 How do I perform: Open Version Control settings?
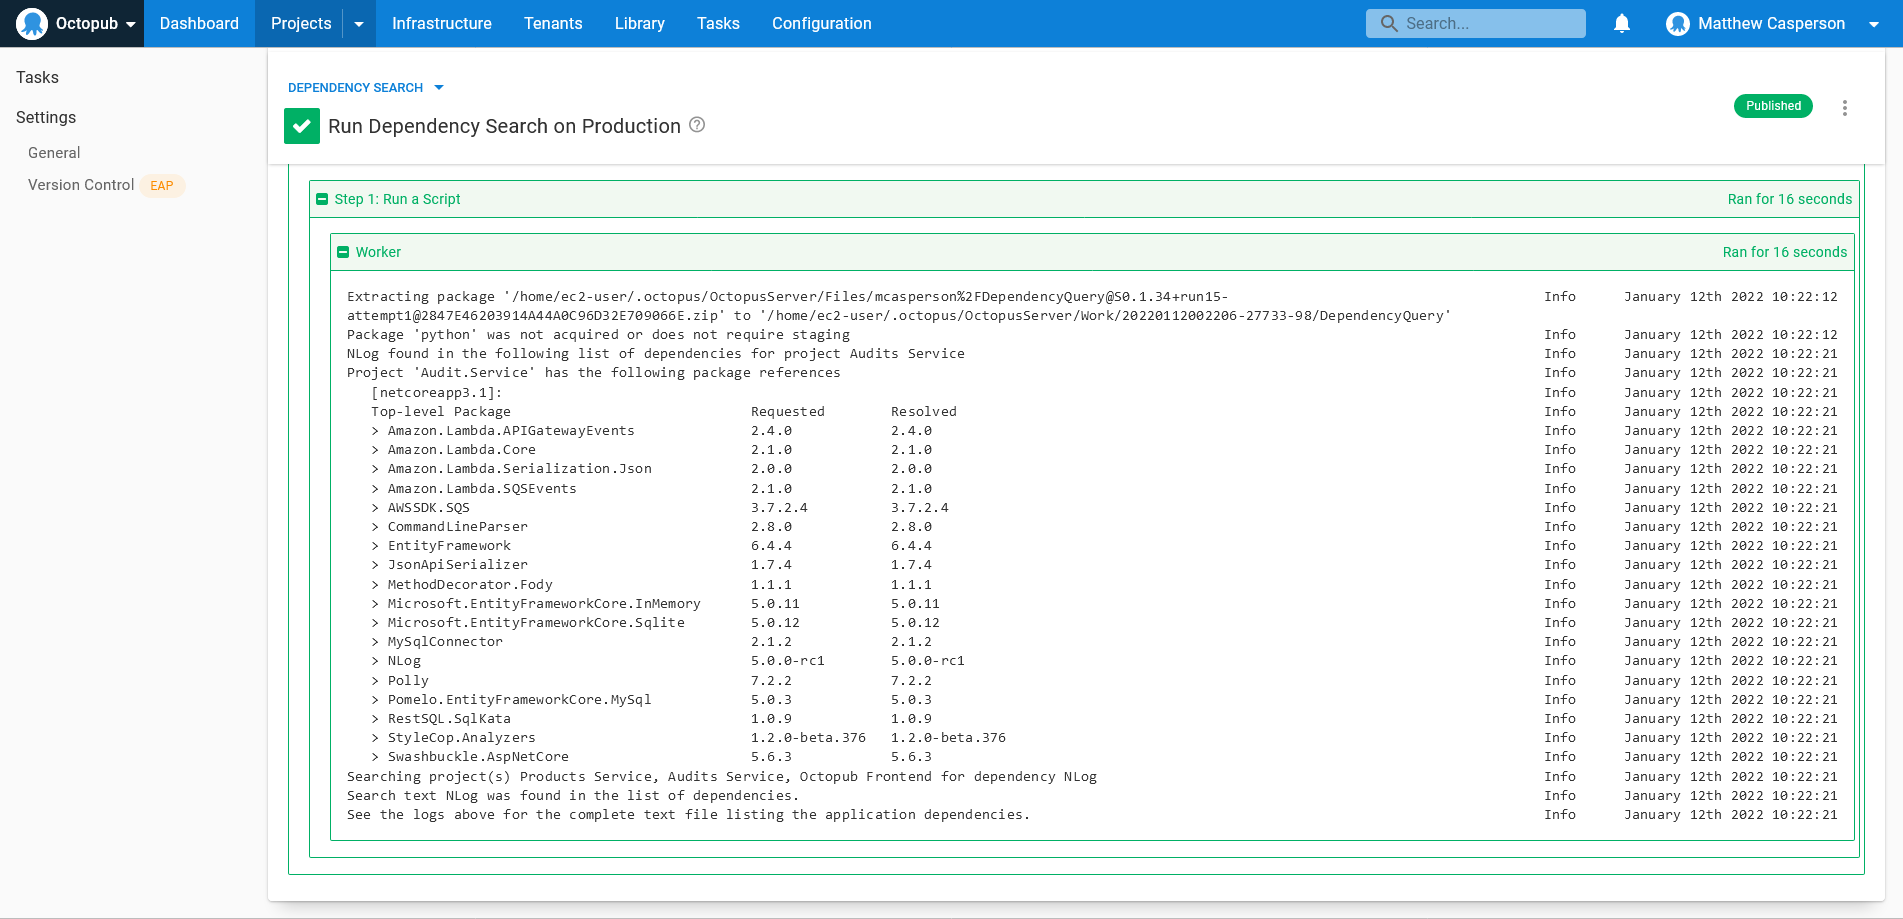[81, 185]
